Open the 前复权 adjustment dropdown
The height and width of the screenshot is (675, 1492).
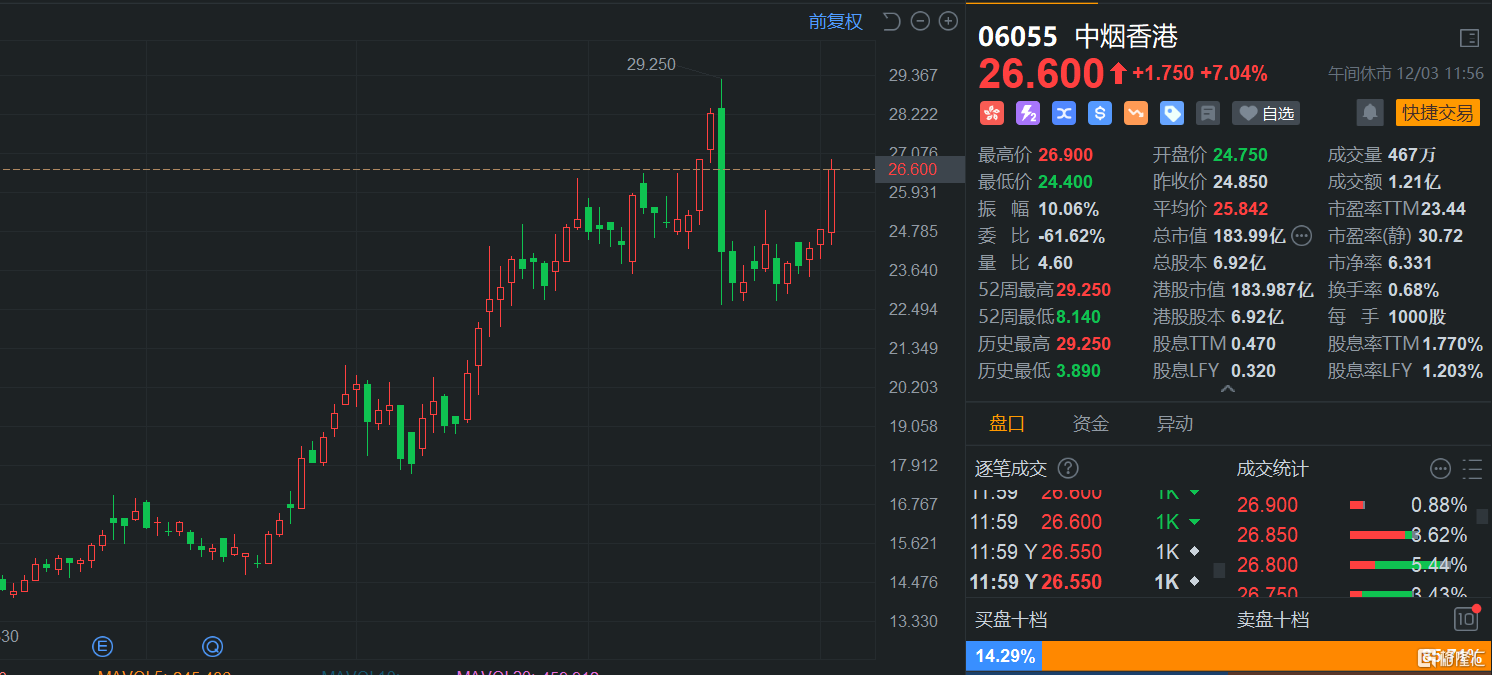[836, 21]
